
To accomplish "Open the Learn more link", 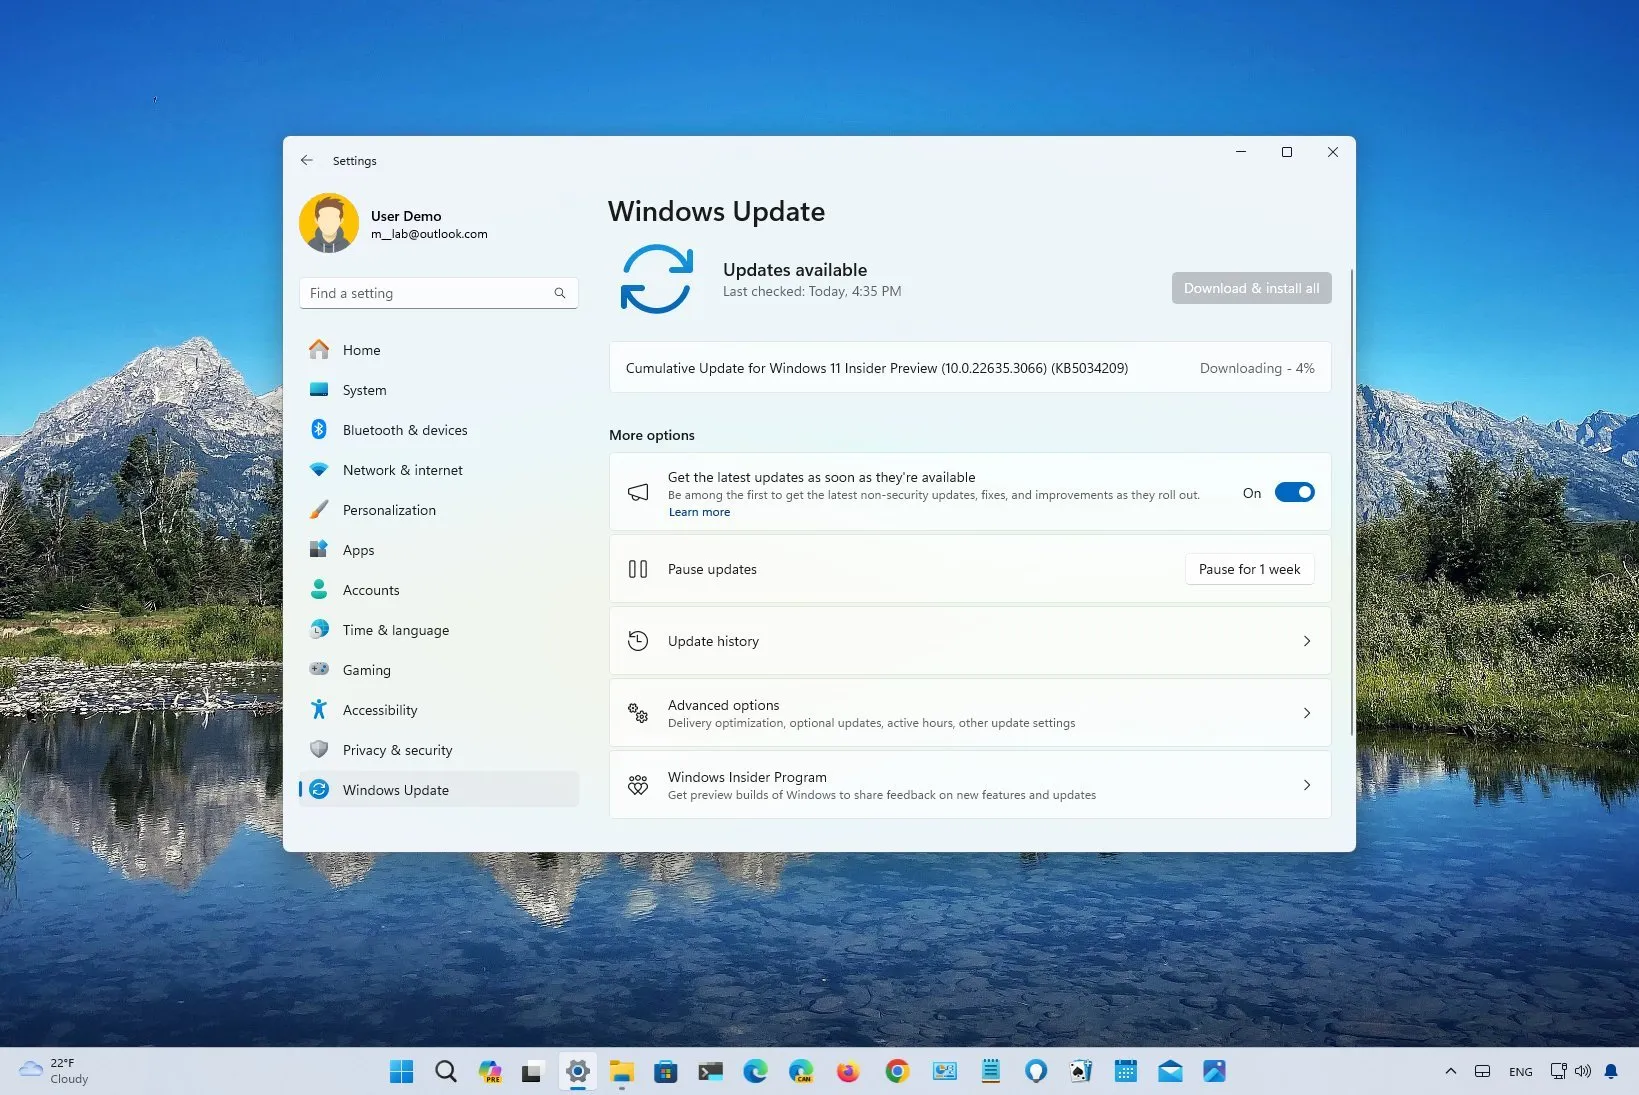I will [698, 511].
